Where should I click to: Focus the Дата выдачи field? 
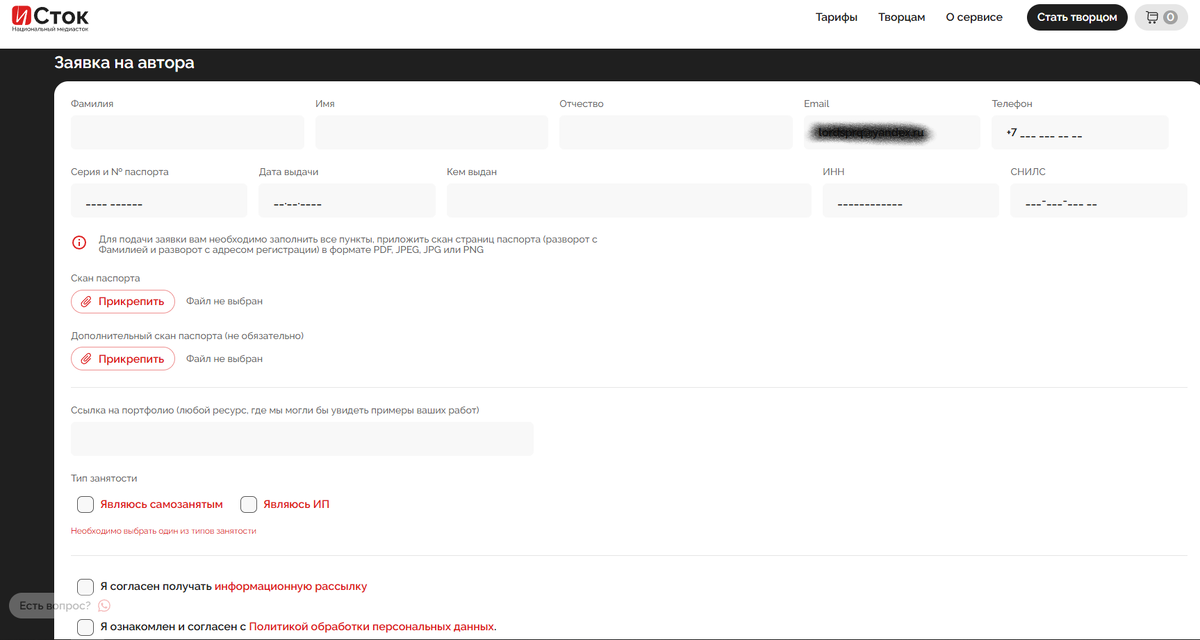point(347,201)
